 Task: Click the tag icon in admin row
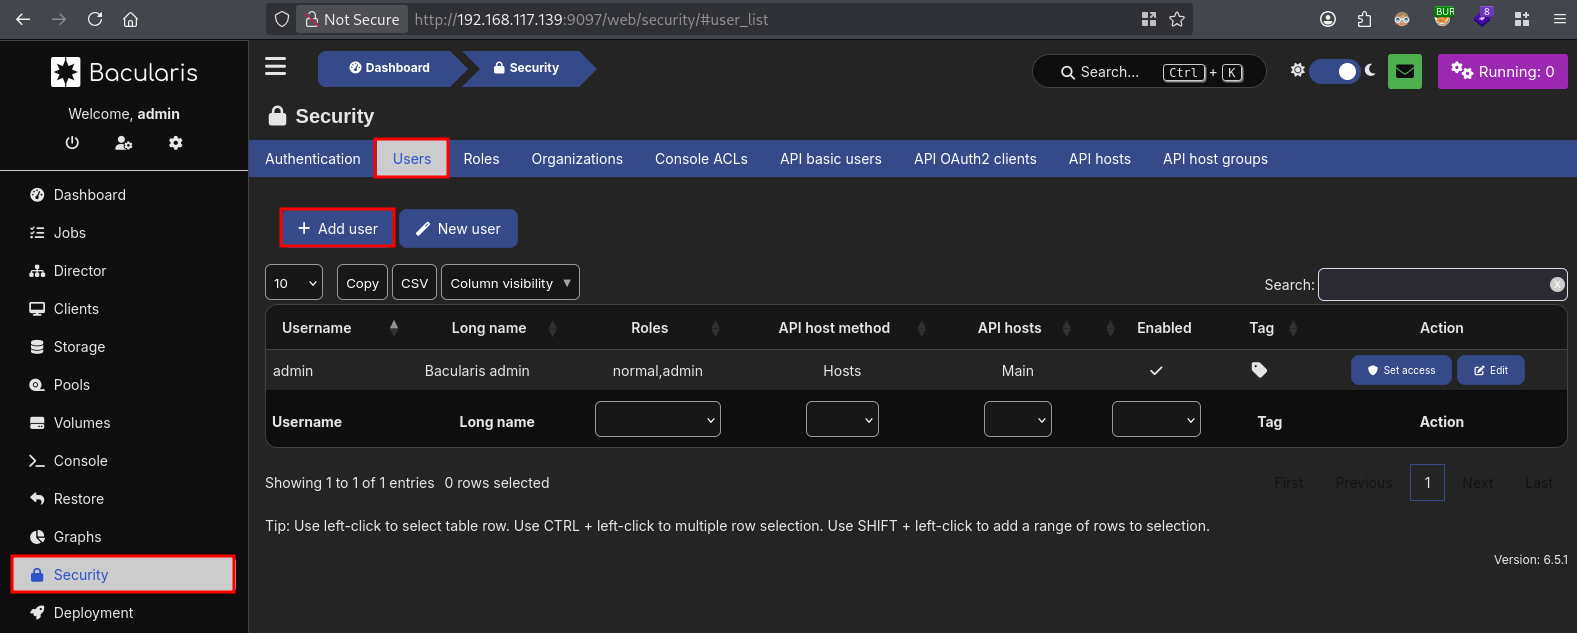pos(1260,370)
